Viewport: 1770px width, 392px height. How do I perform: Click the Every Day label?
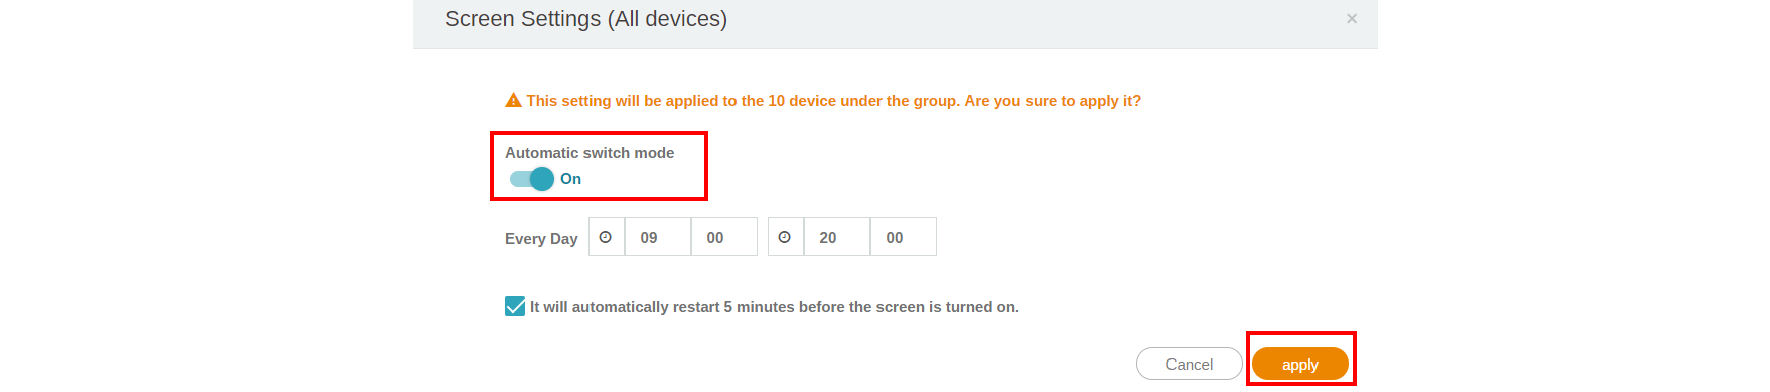[541, 239]
